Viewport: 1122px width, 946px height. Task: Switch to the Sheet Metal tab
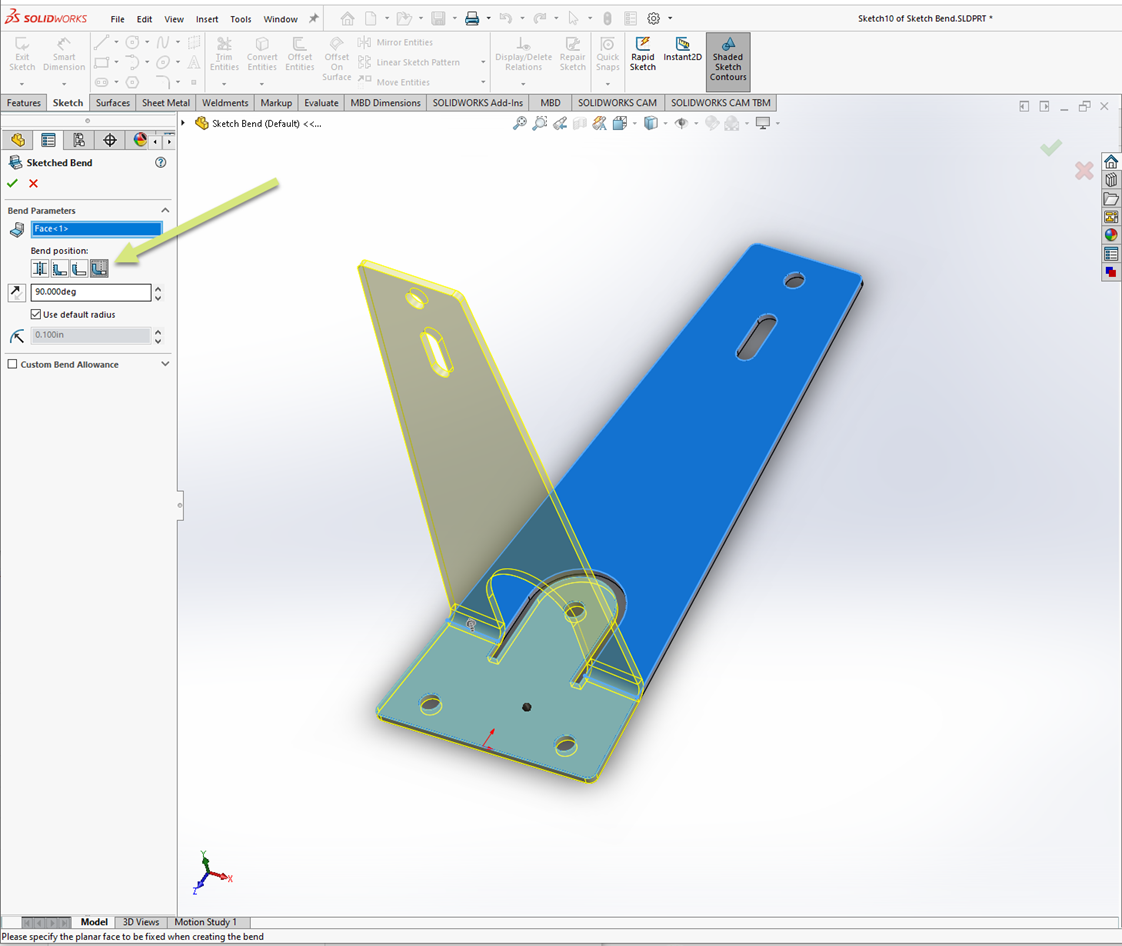click(x=165, y=102)
